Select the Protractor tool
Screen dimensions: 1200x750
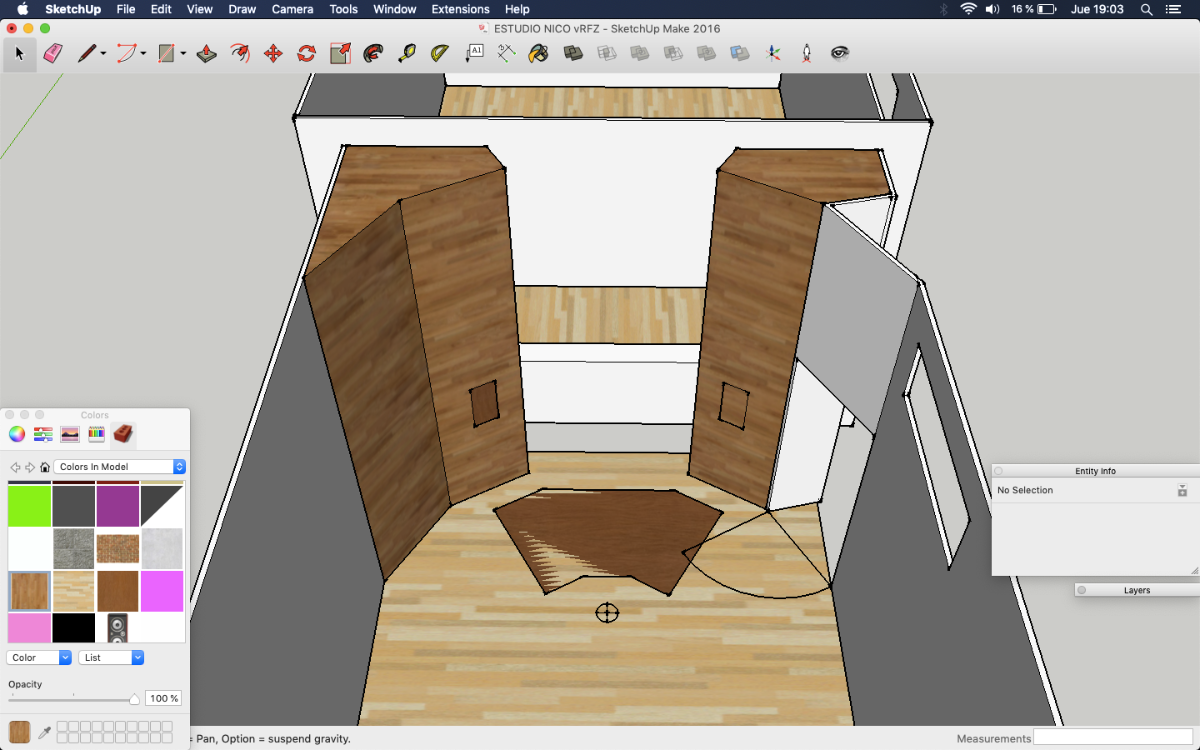(x=439, y=54)
